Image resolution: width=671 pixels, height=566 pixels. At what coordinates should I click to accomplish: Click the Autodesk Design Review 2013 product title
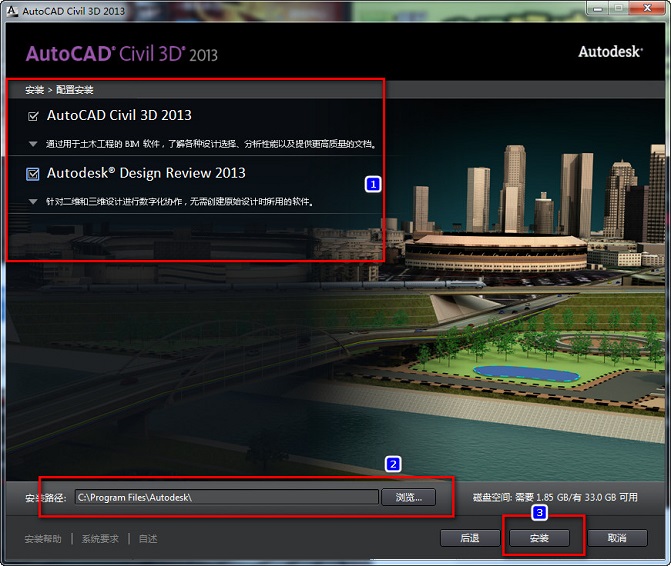146,173
